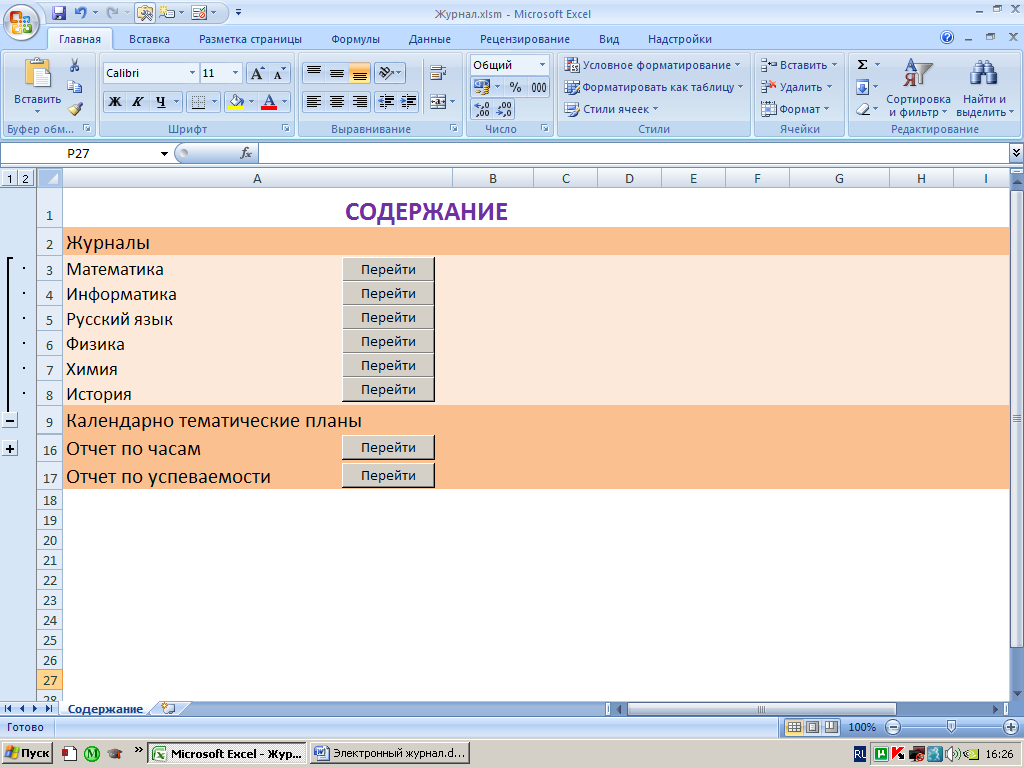
Task: Click the center text alignment icon
Action: [337, 102]
